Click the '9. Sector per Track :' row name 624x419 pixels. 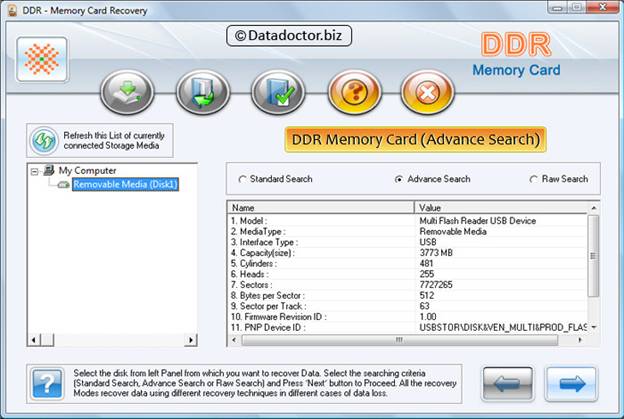pyautogui.click(x=269, y=306)
